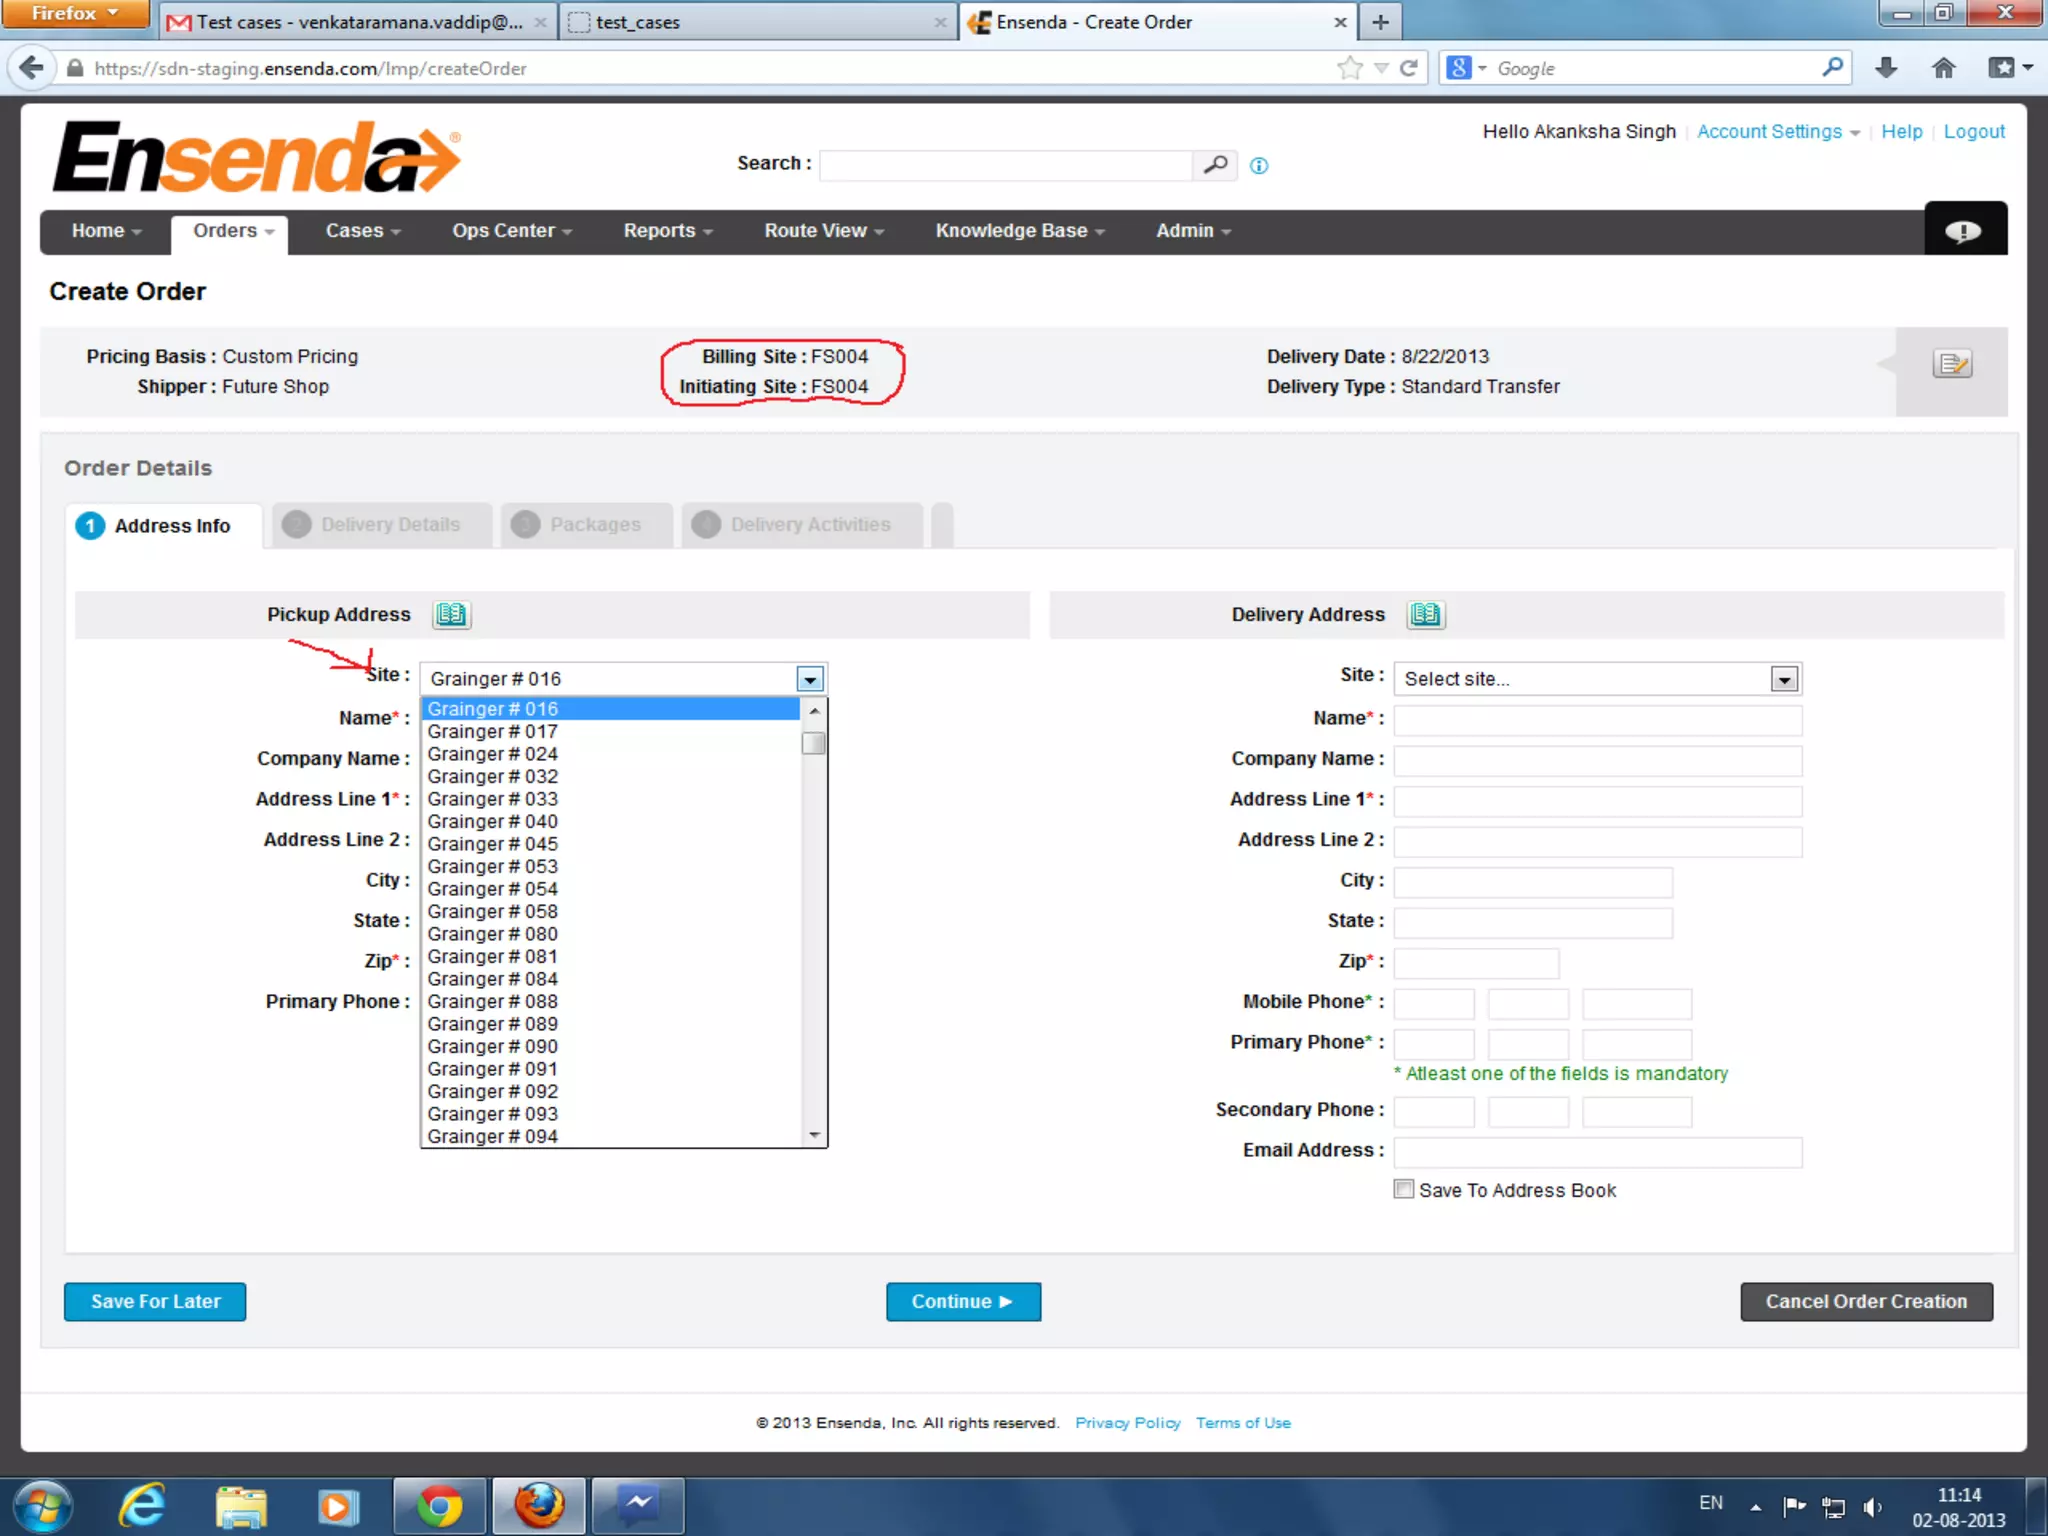Viewport: 2048px width, 1536px height.
Task: Open Pickup Address book icon
Action: [x=451, y=614]
